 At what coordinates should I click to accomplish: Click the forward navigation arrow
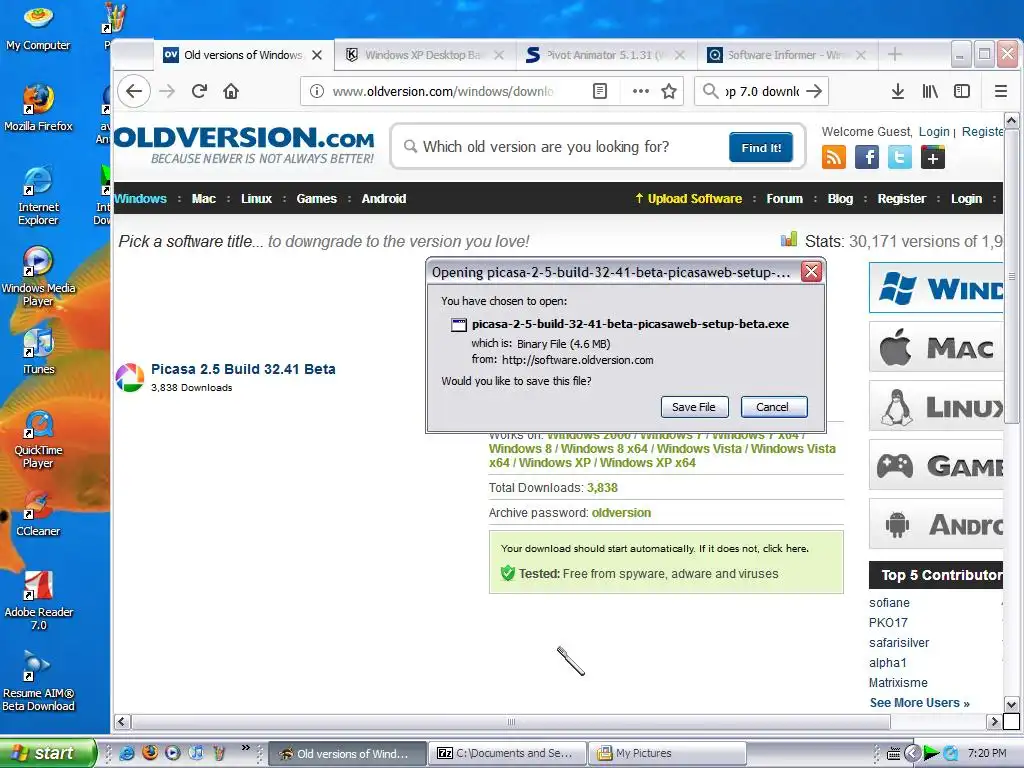click(167, 91)
